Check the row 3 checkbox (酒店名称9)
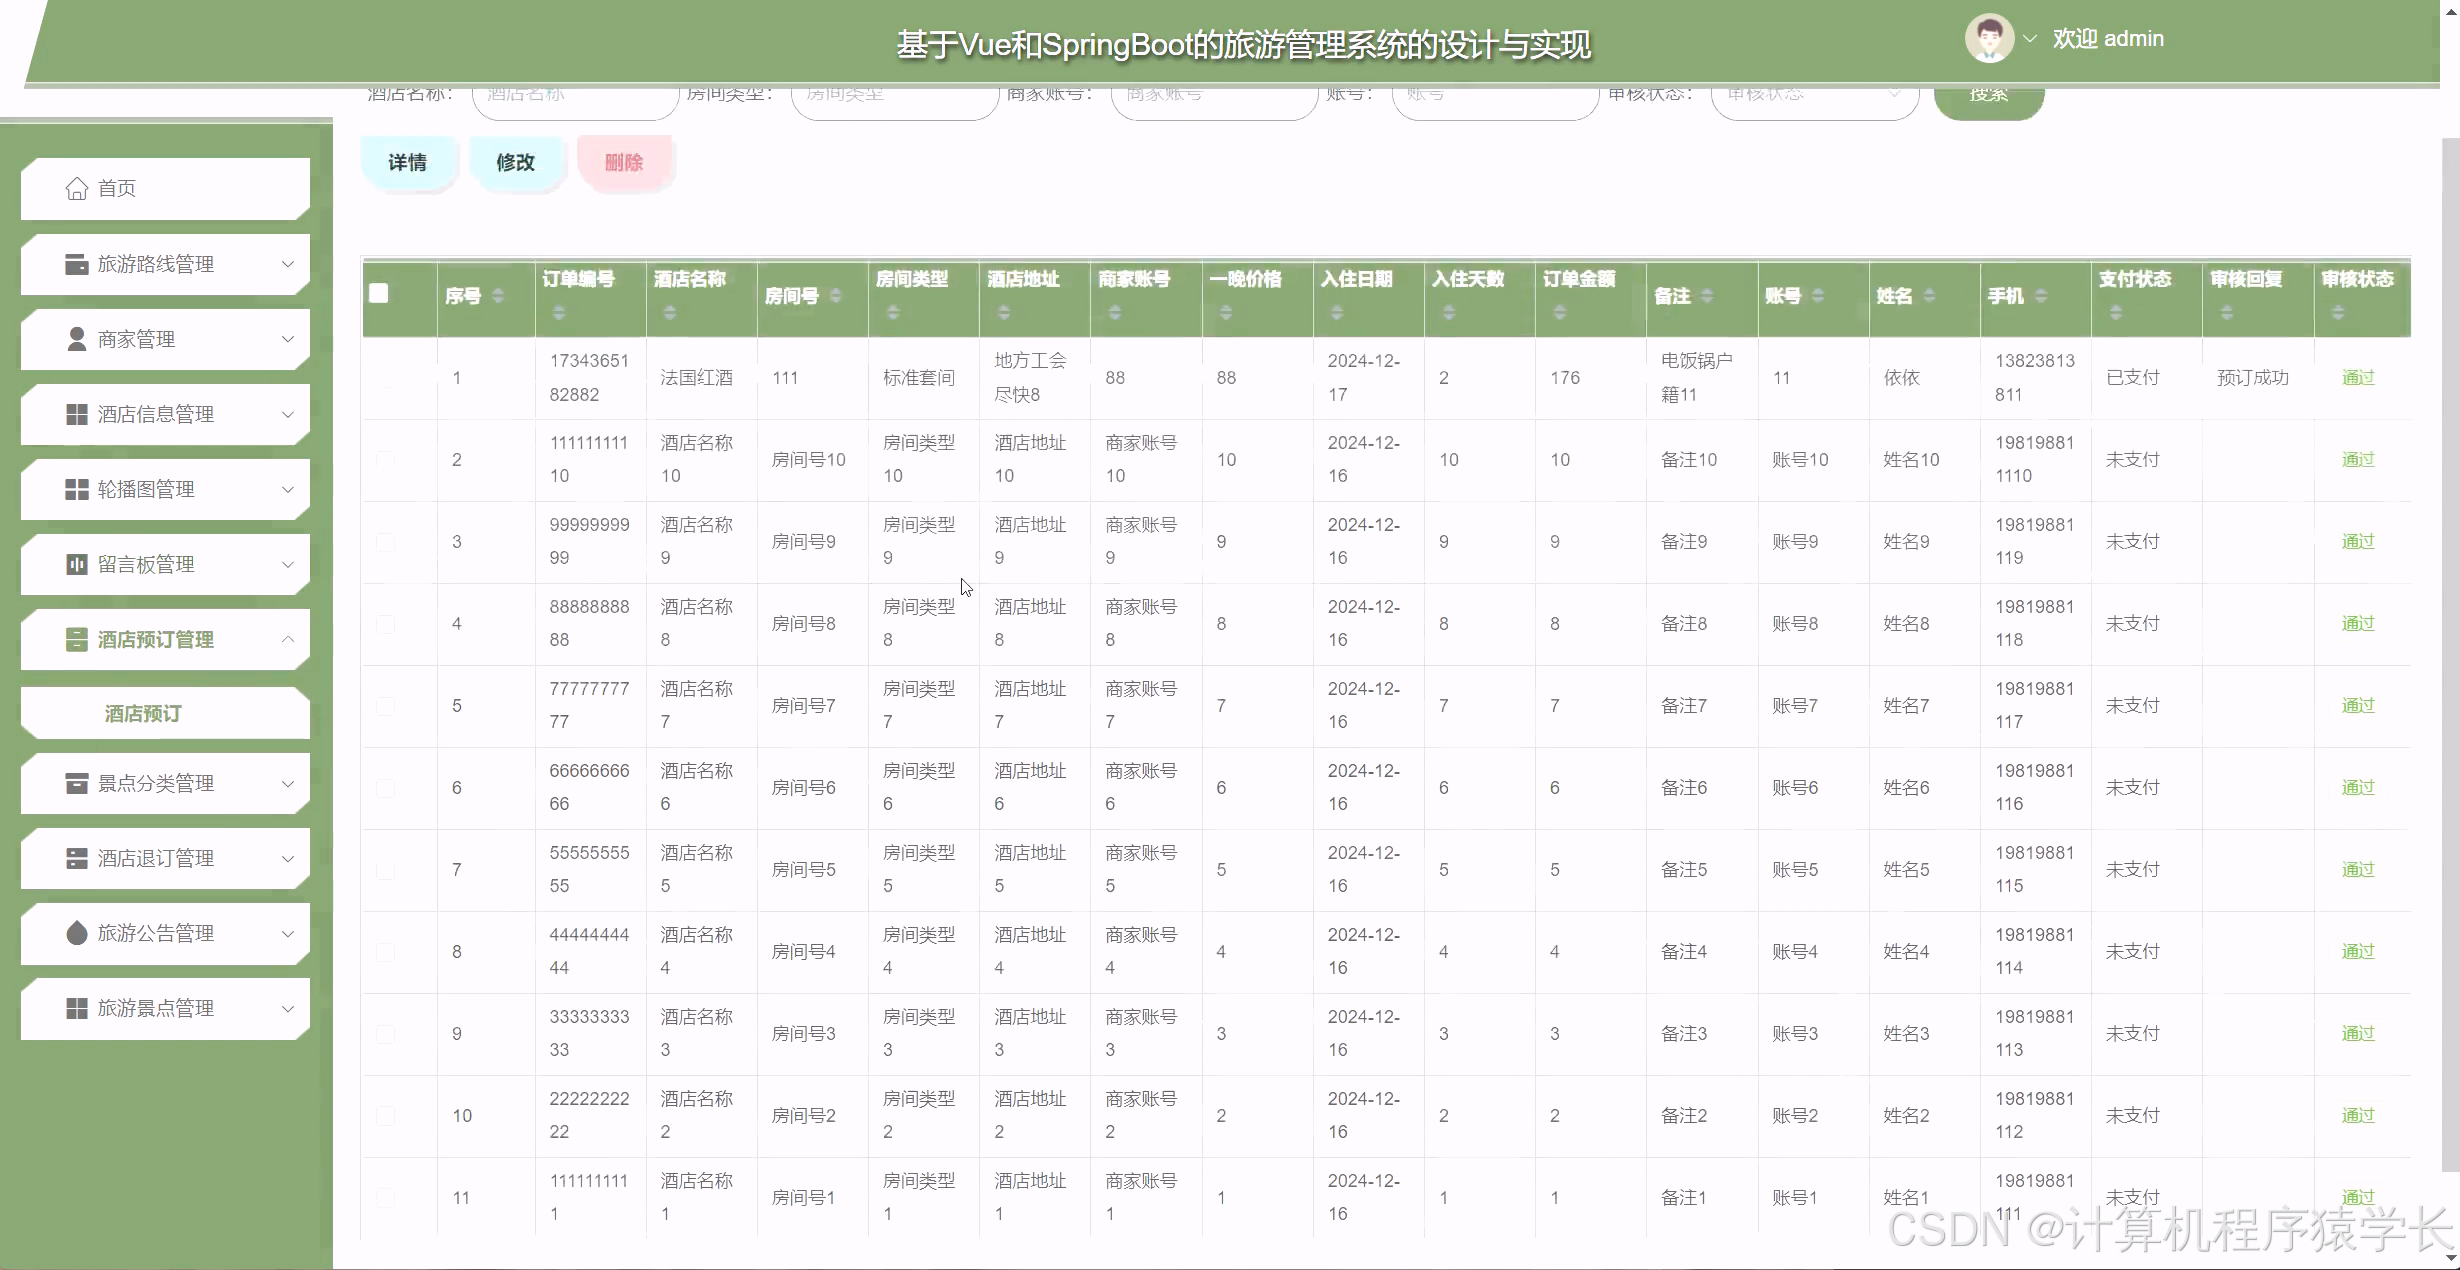This screenshot has height=1270, width=2460. click(x=385, y=542)
